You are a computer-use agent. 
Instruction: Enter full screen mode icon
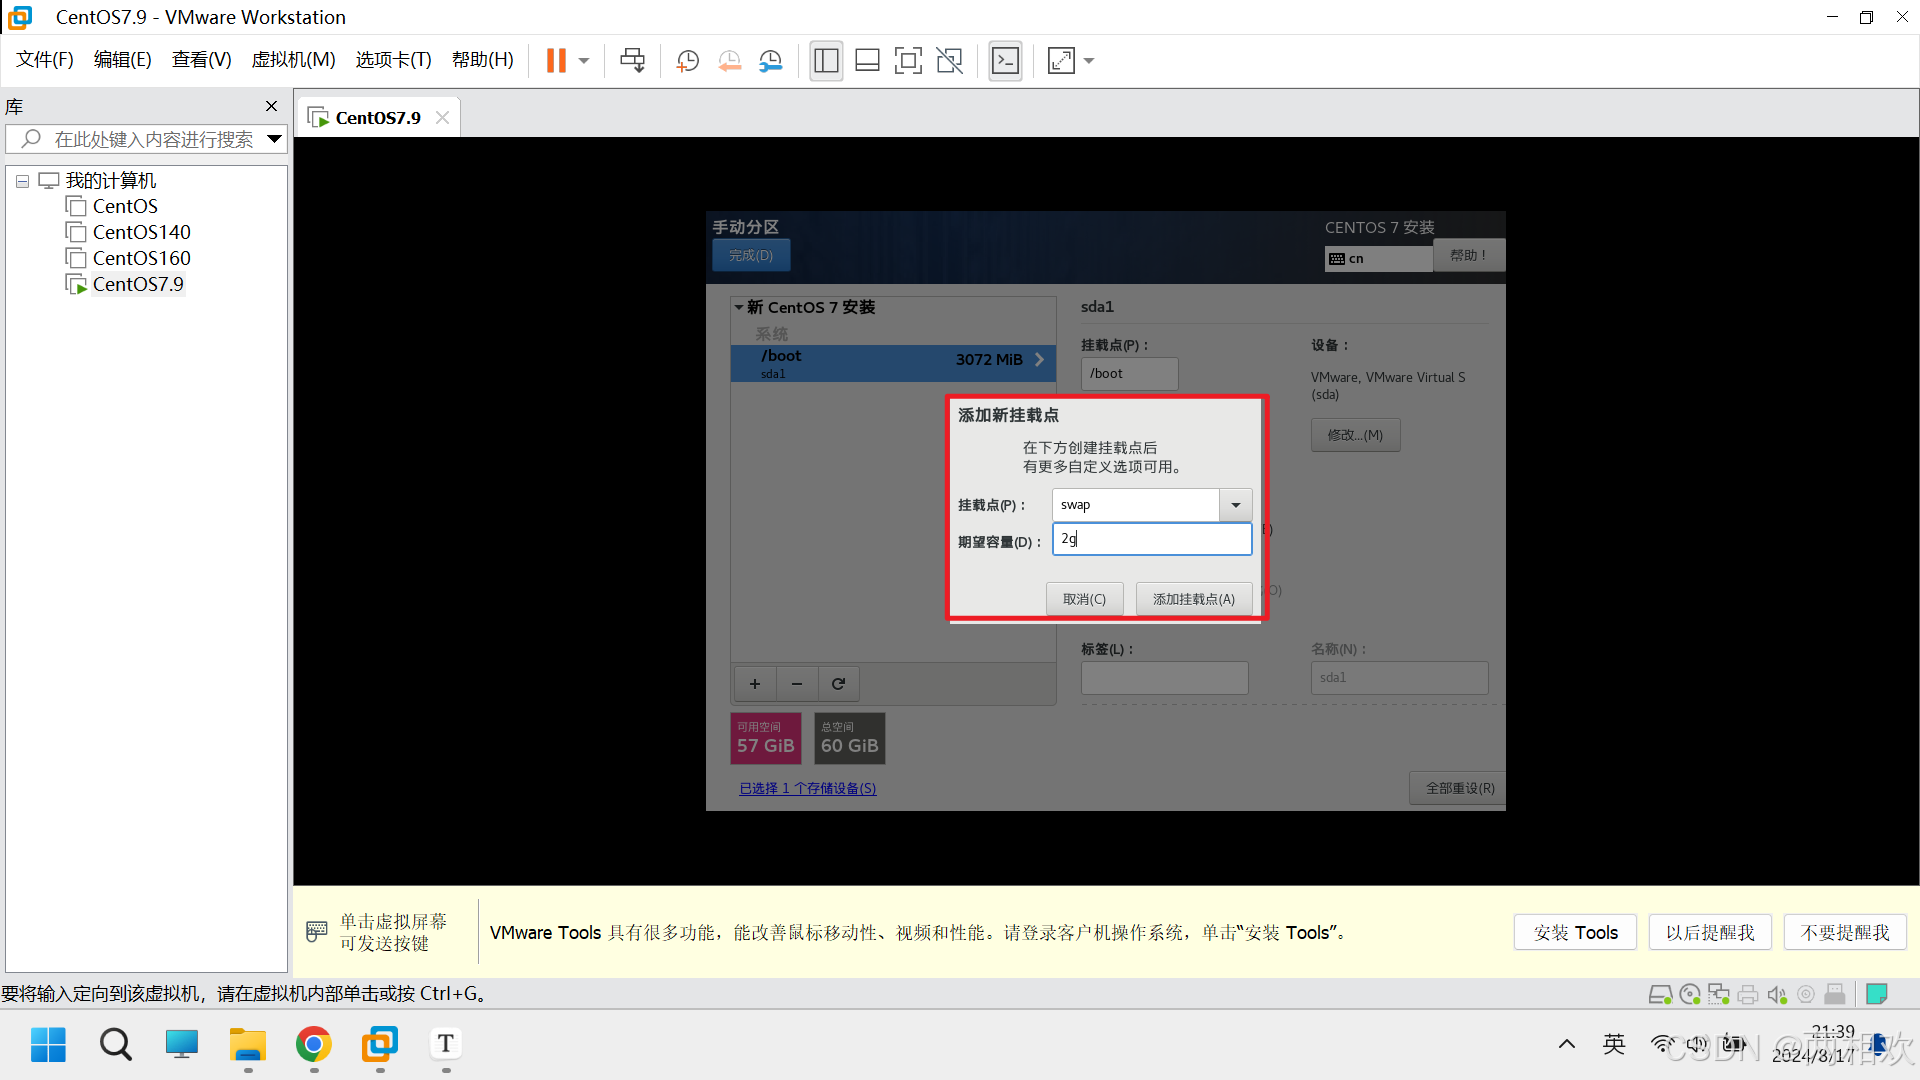tap(908, 61)
